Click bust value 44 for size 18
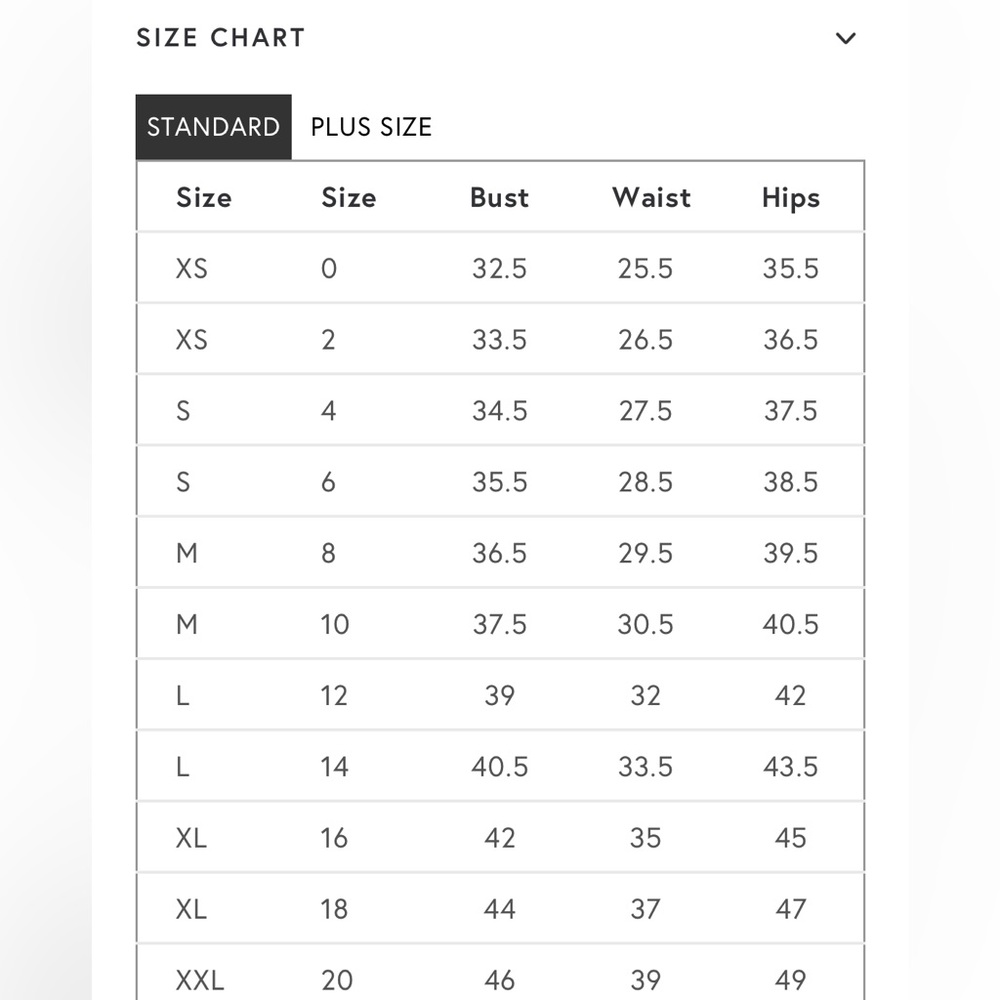 coord(499,909)
